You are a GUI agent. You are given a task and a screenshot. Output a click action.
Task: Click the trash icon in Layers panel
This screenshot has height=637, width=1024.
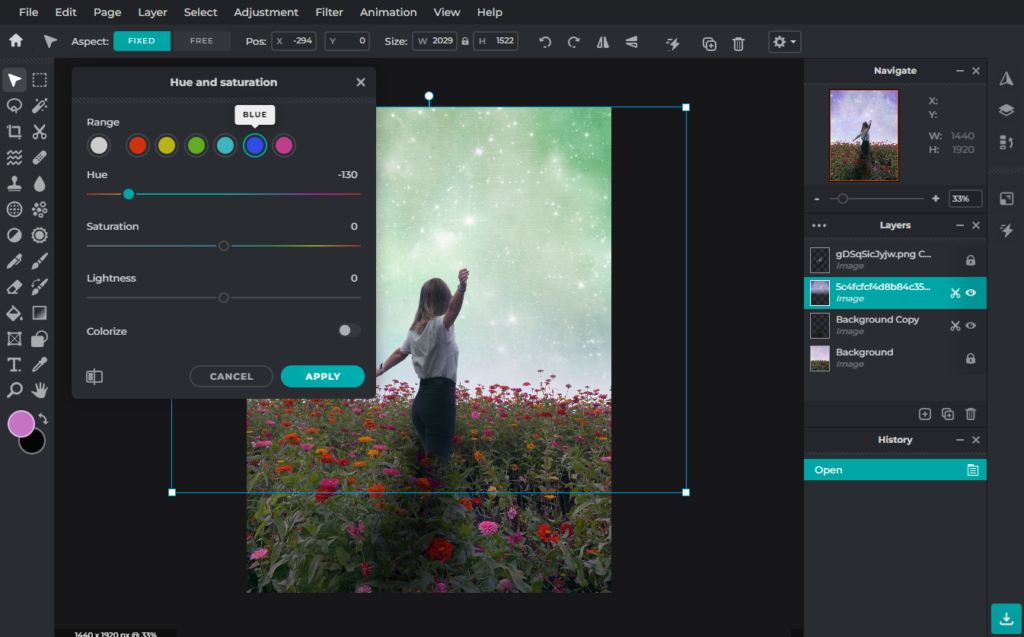coord(970,414)
